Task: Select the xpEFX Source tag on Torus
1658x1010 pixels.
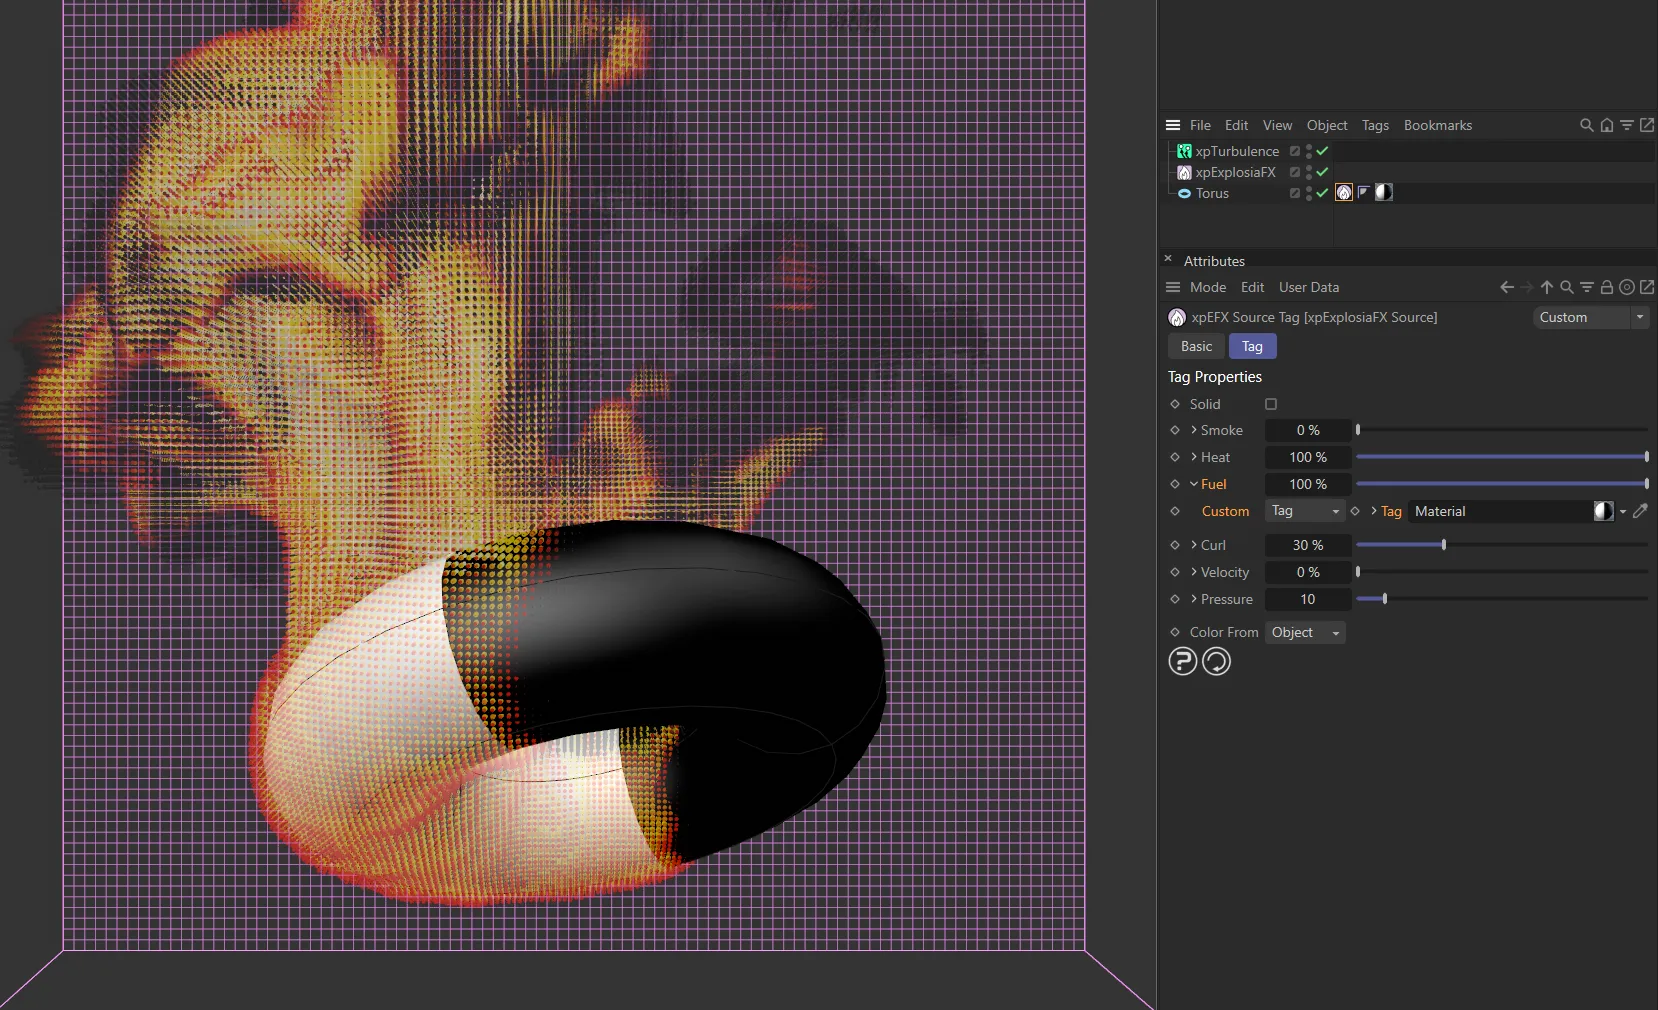Action: 1344,193
